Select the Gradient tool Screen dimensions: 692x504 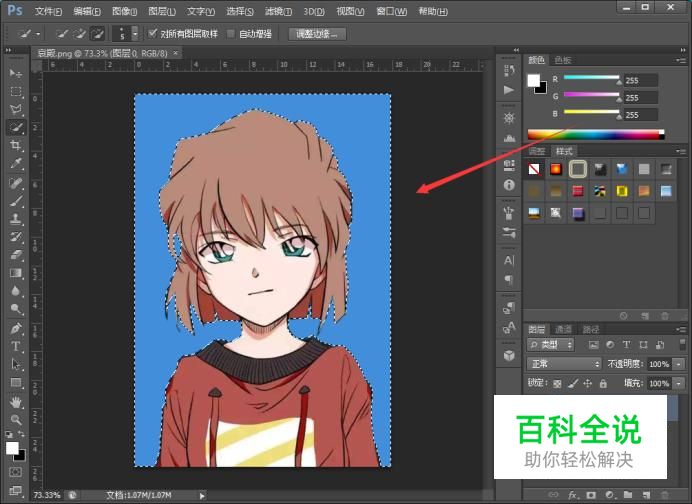click(16, 273)
